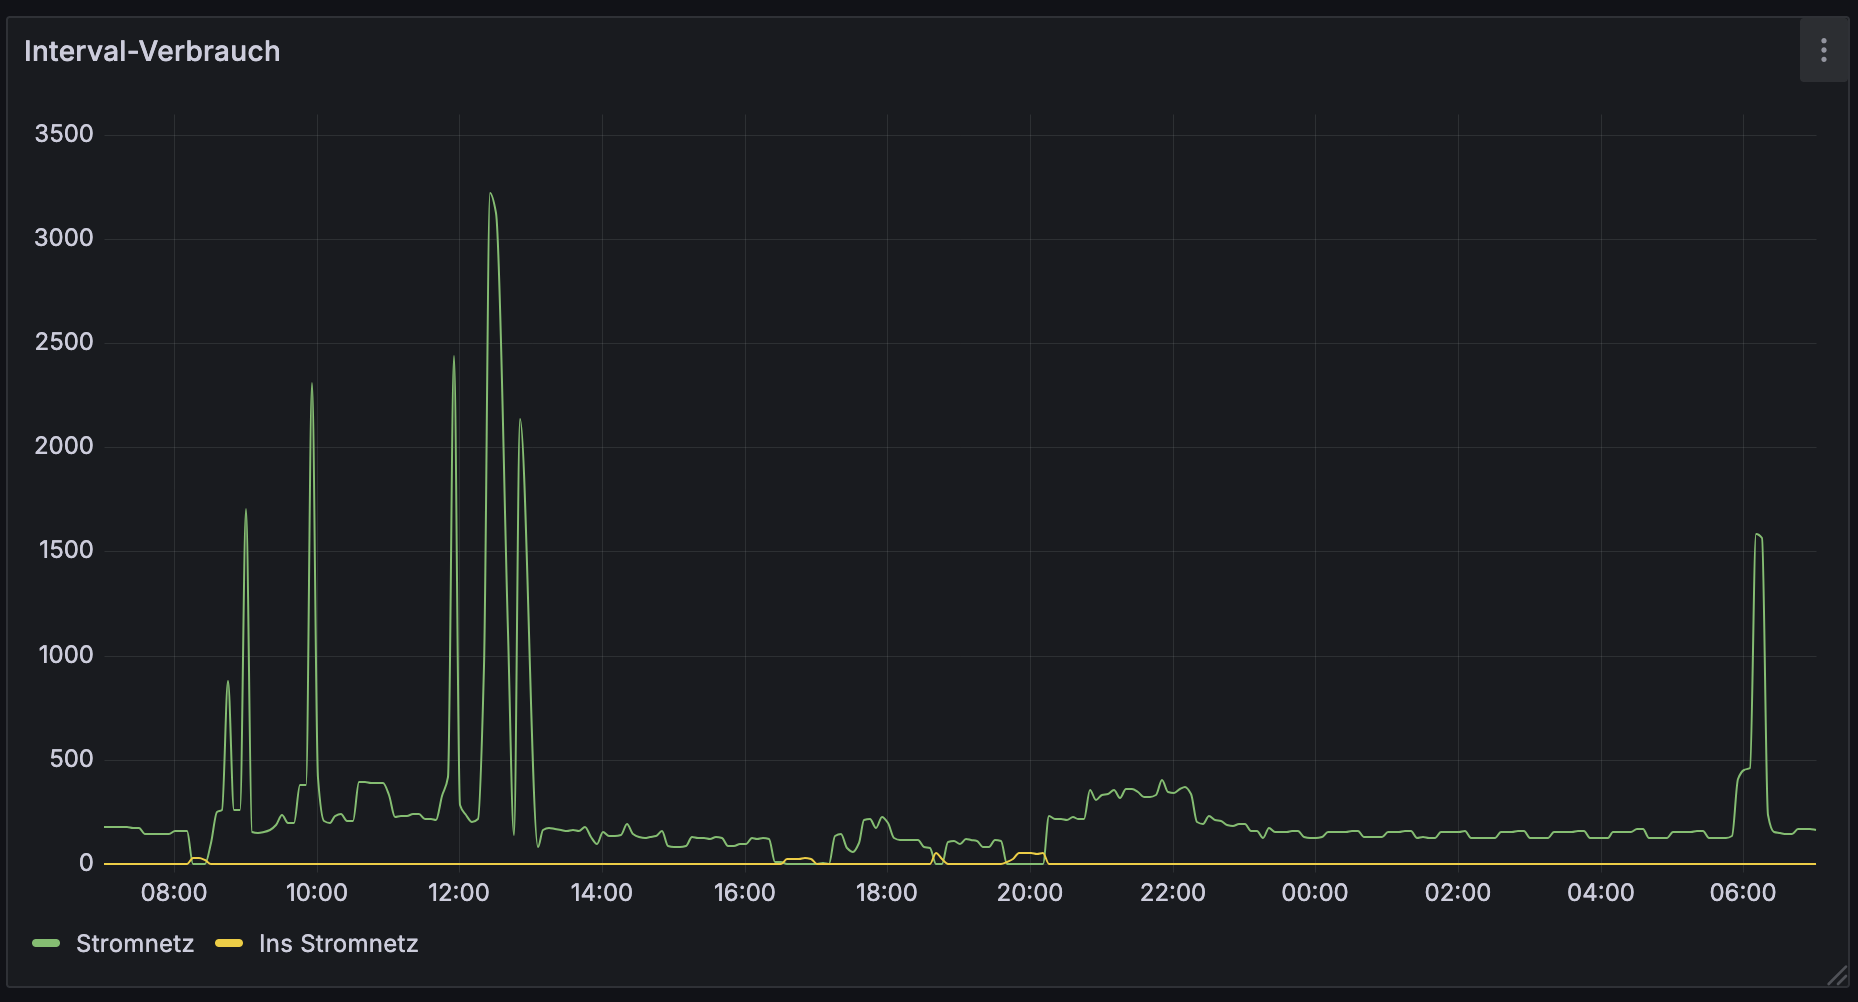
Task: Click the 14:00 time axis label
Action: pyautogui.click(x=602, y=892)
